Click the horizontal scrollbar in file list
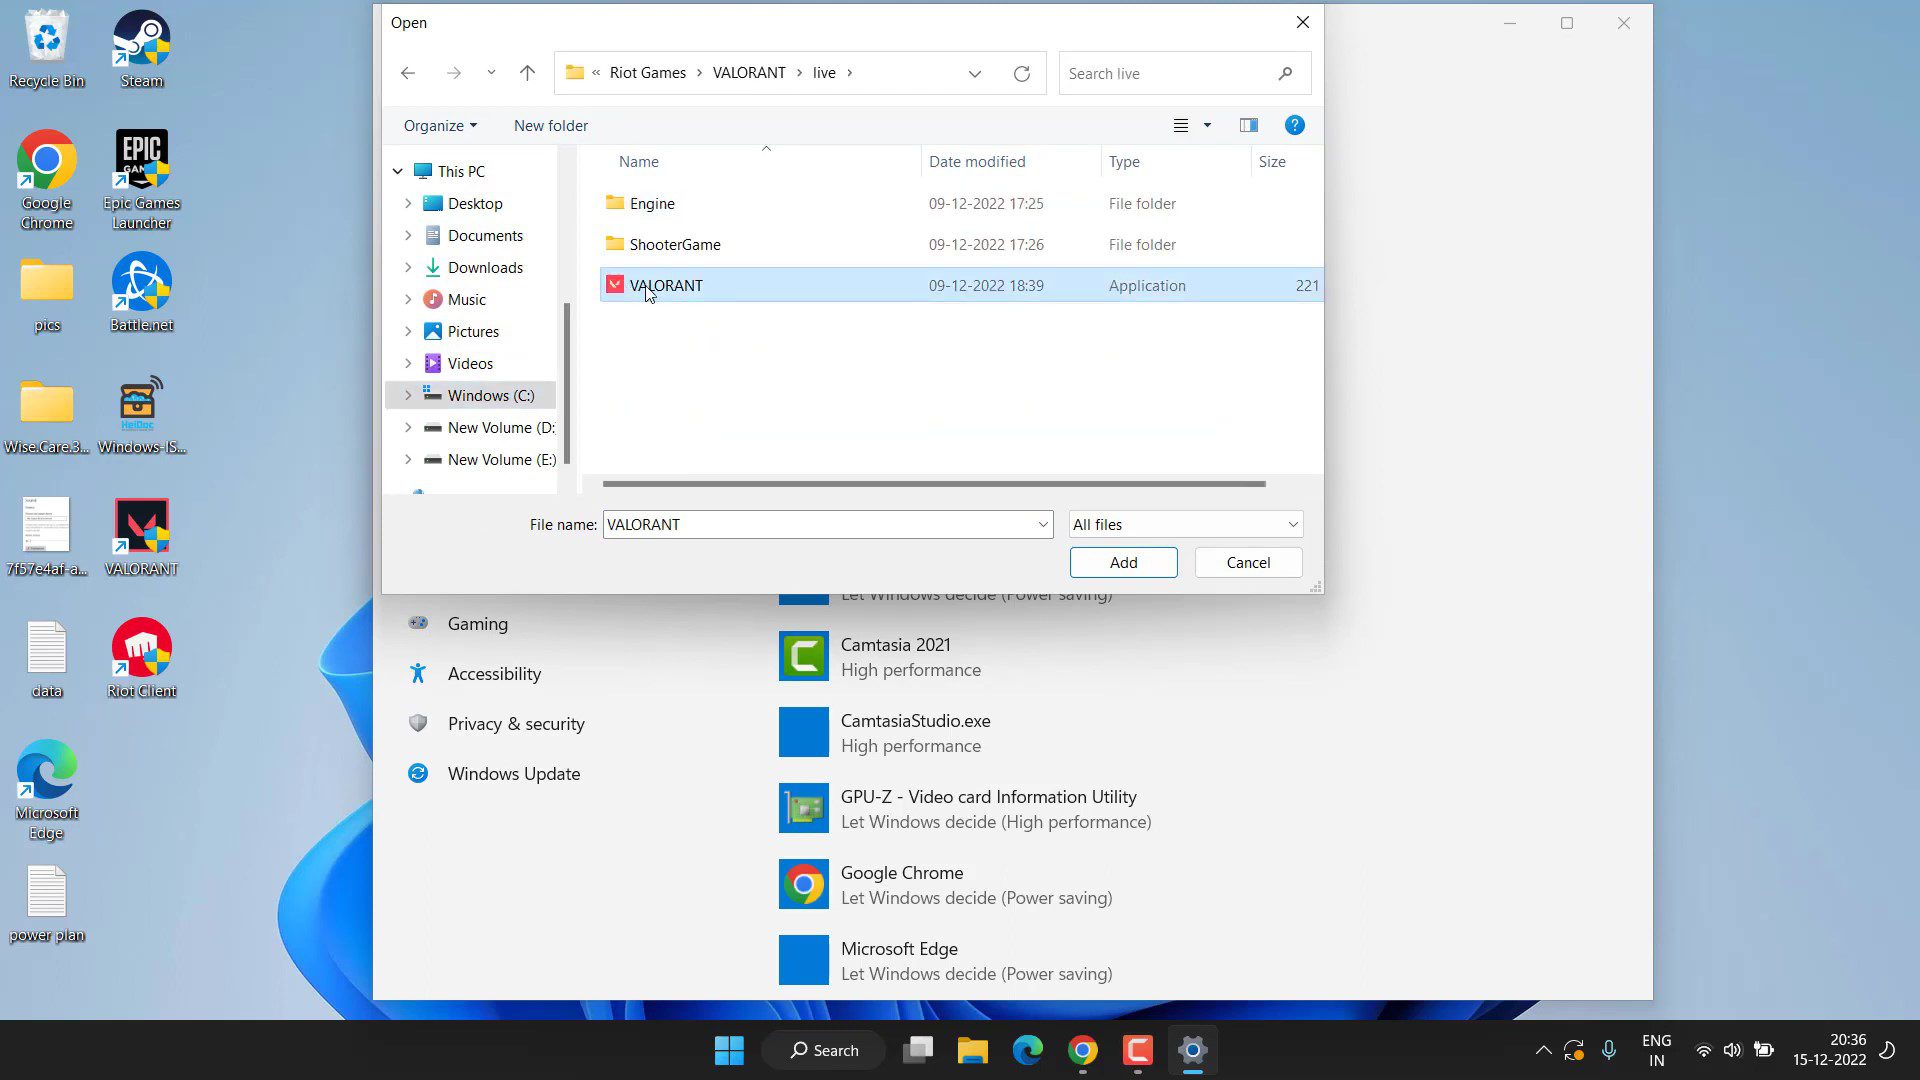The image size is (1920, 1080). [934, 484]
